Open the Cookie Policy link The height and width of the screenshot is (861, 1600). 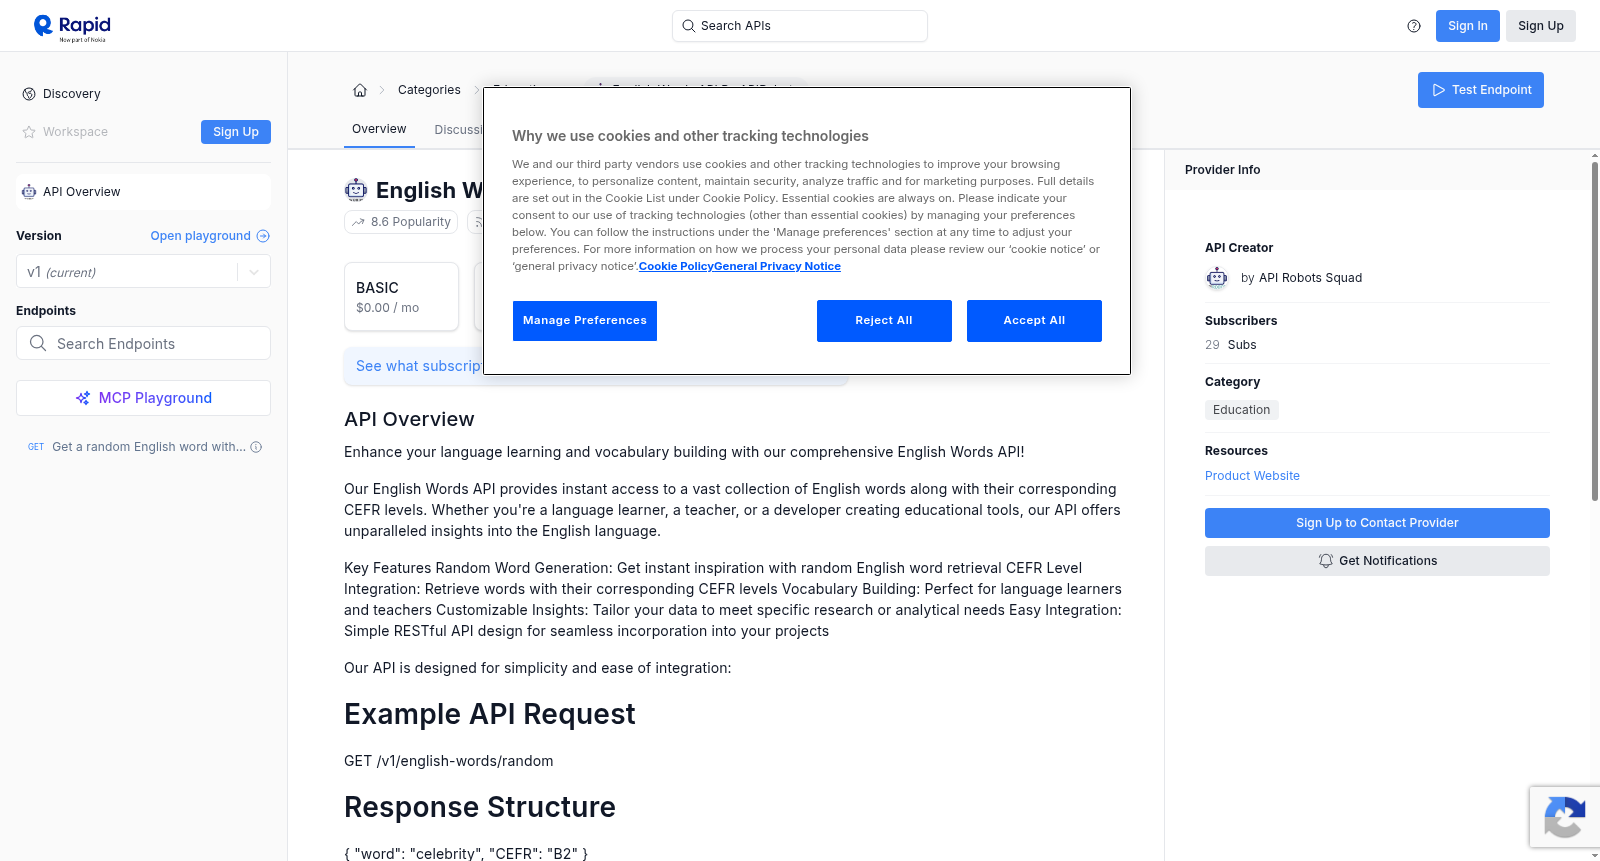tap(676, 266)
